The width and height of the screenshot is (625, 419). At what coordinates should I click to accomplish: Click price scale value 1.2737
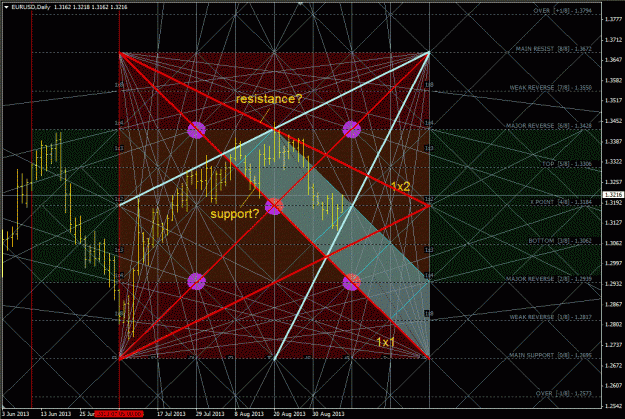coord(613,344)
